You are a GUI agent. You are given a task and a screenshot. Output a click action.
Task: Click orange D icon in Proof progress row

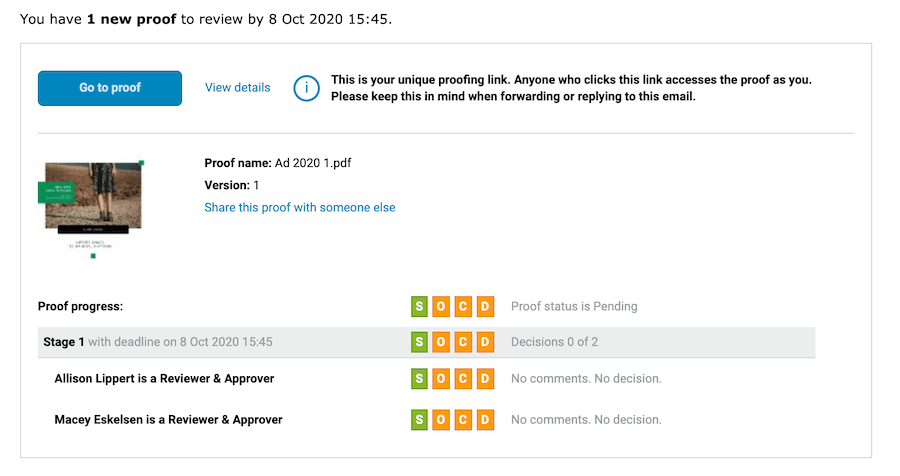(485, 306)
